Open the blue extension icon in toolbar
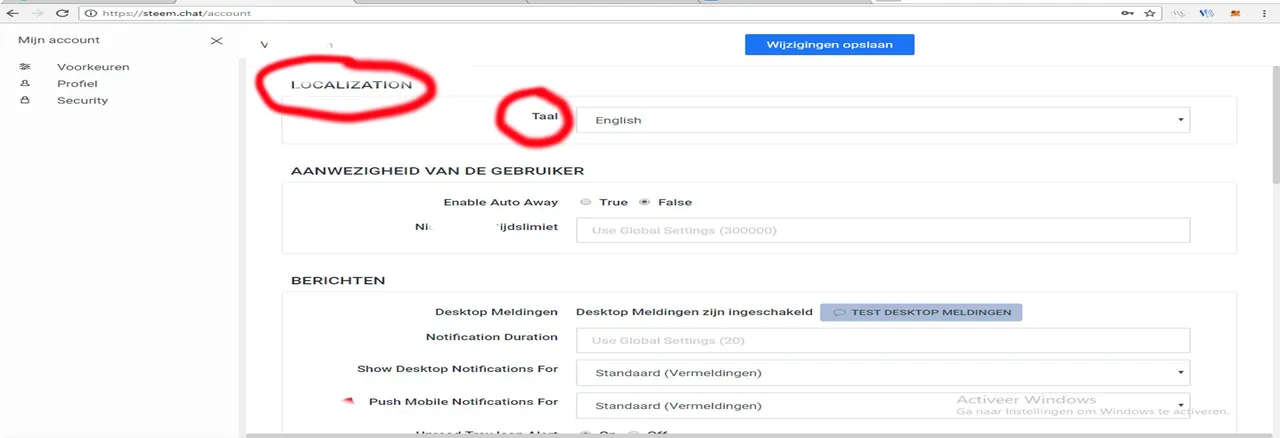This screenshot has height=438, width=1280. click(x=1207, y=14)
